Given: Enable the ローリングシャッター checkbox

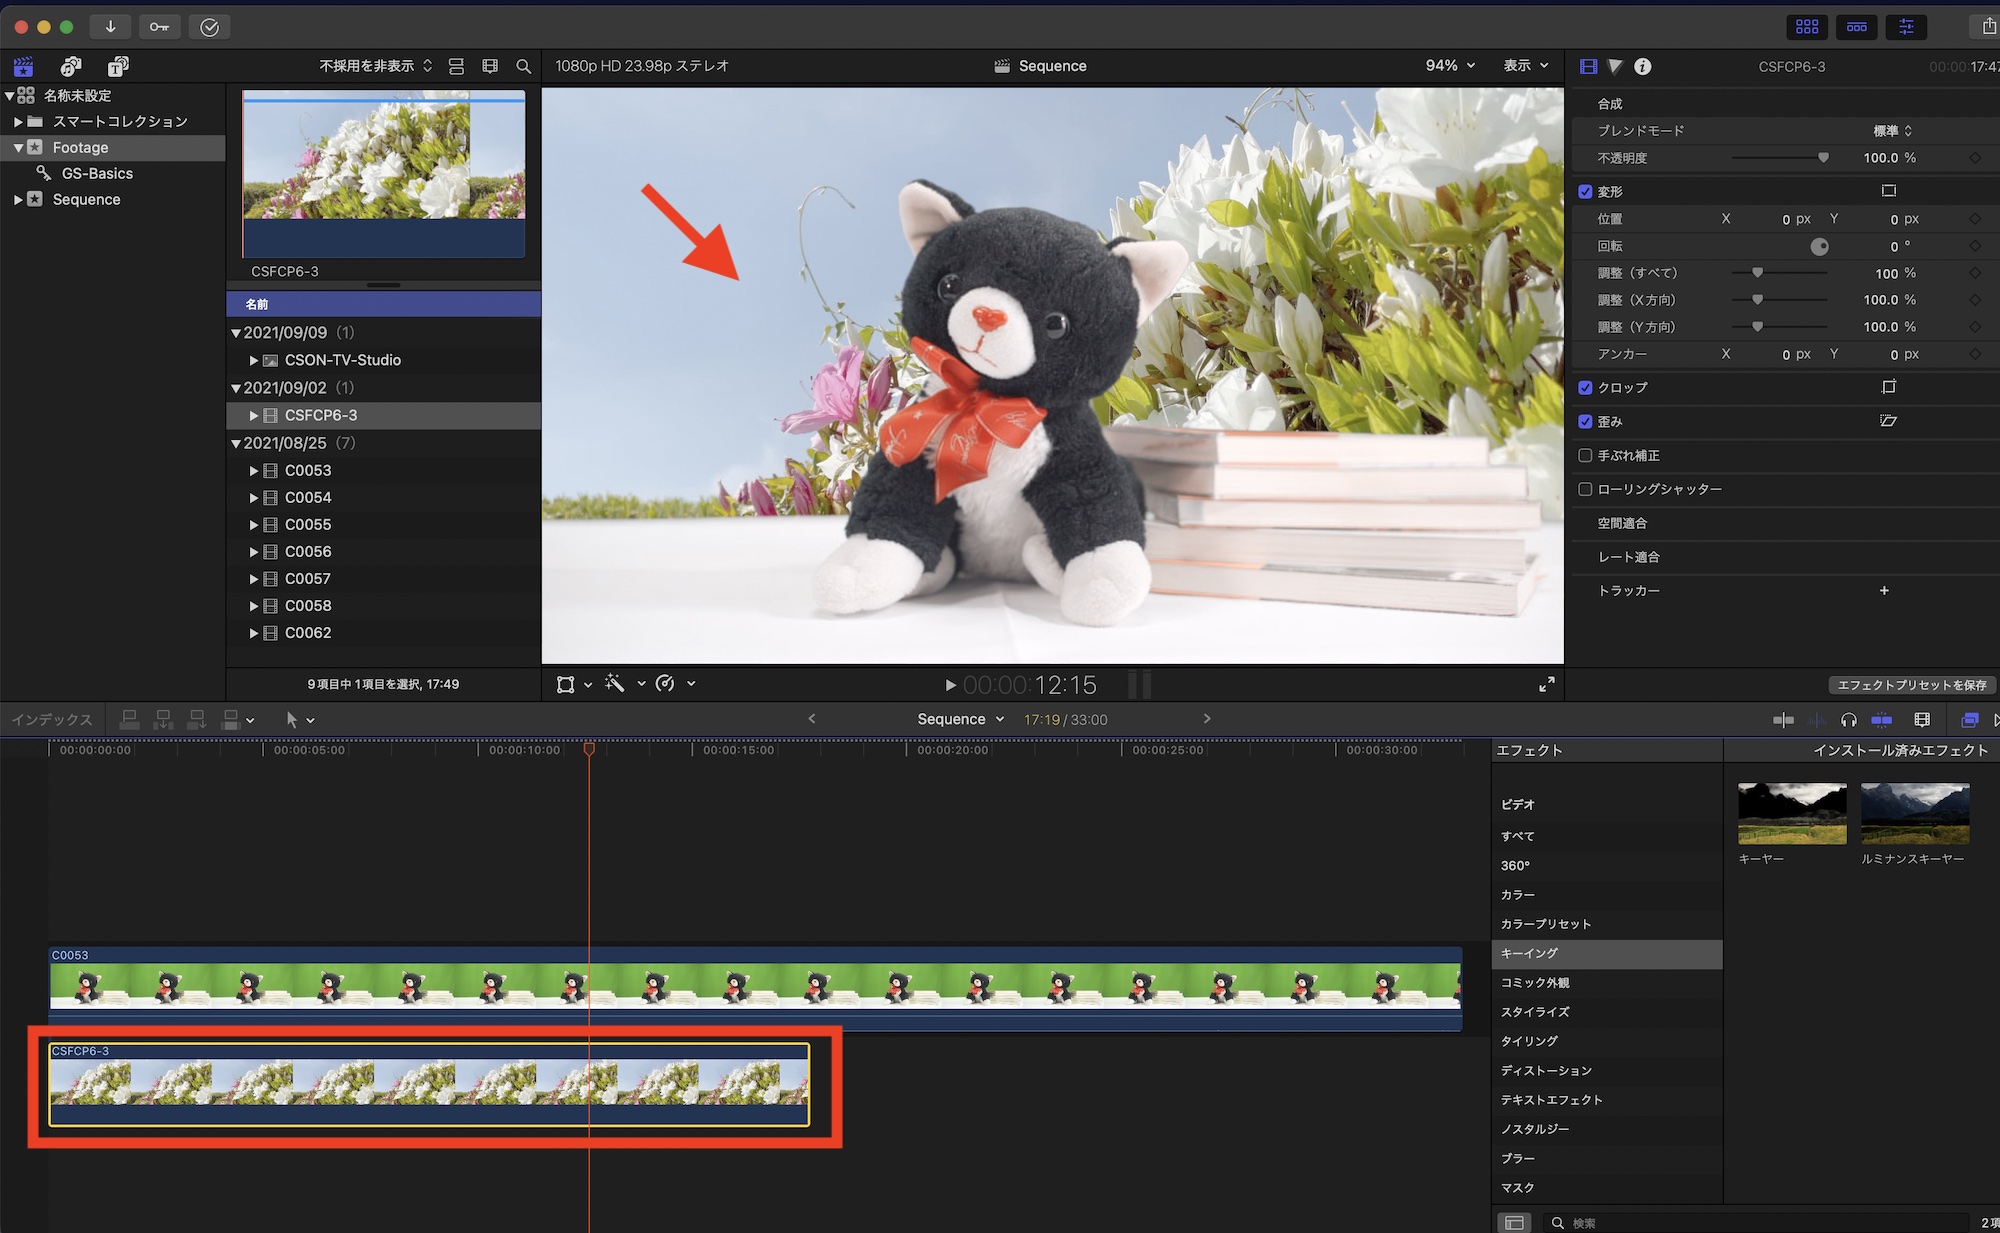Looking at the screenshot, I should (1585, 489).
